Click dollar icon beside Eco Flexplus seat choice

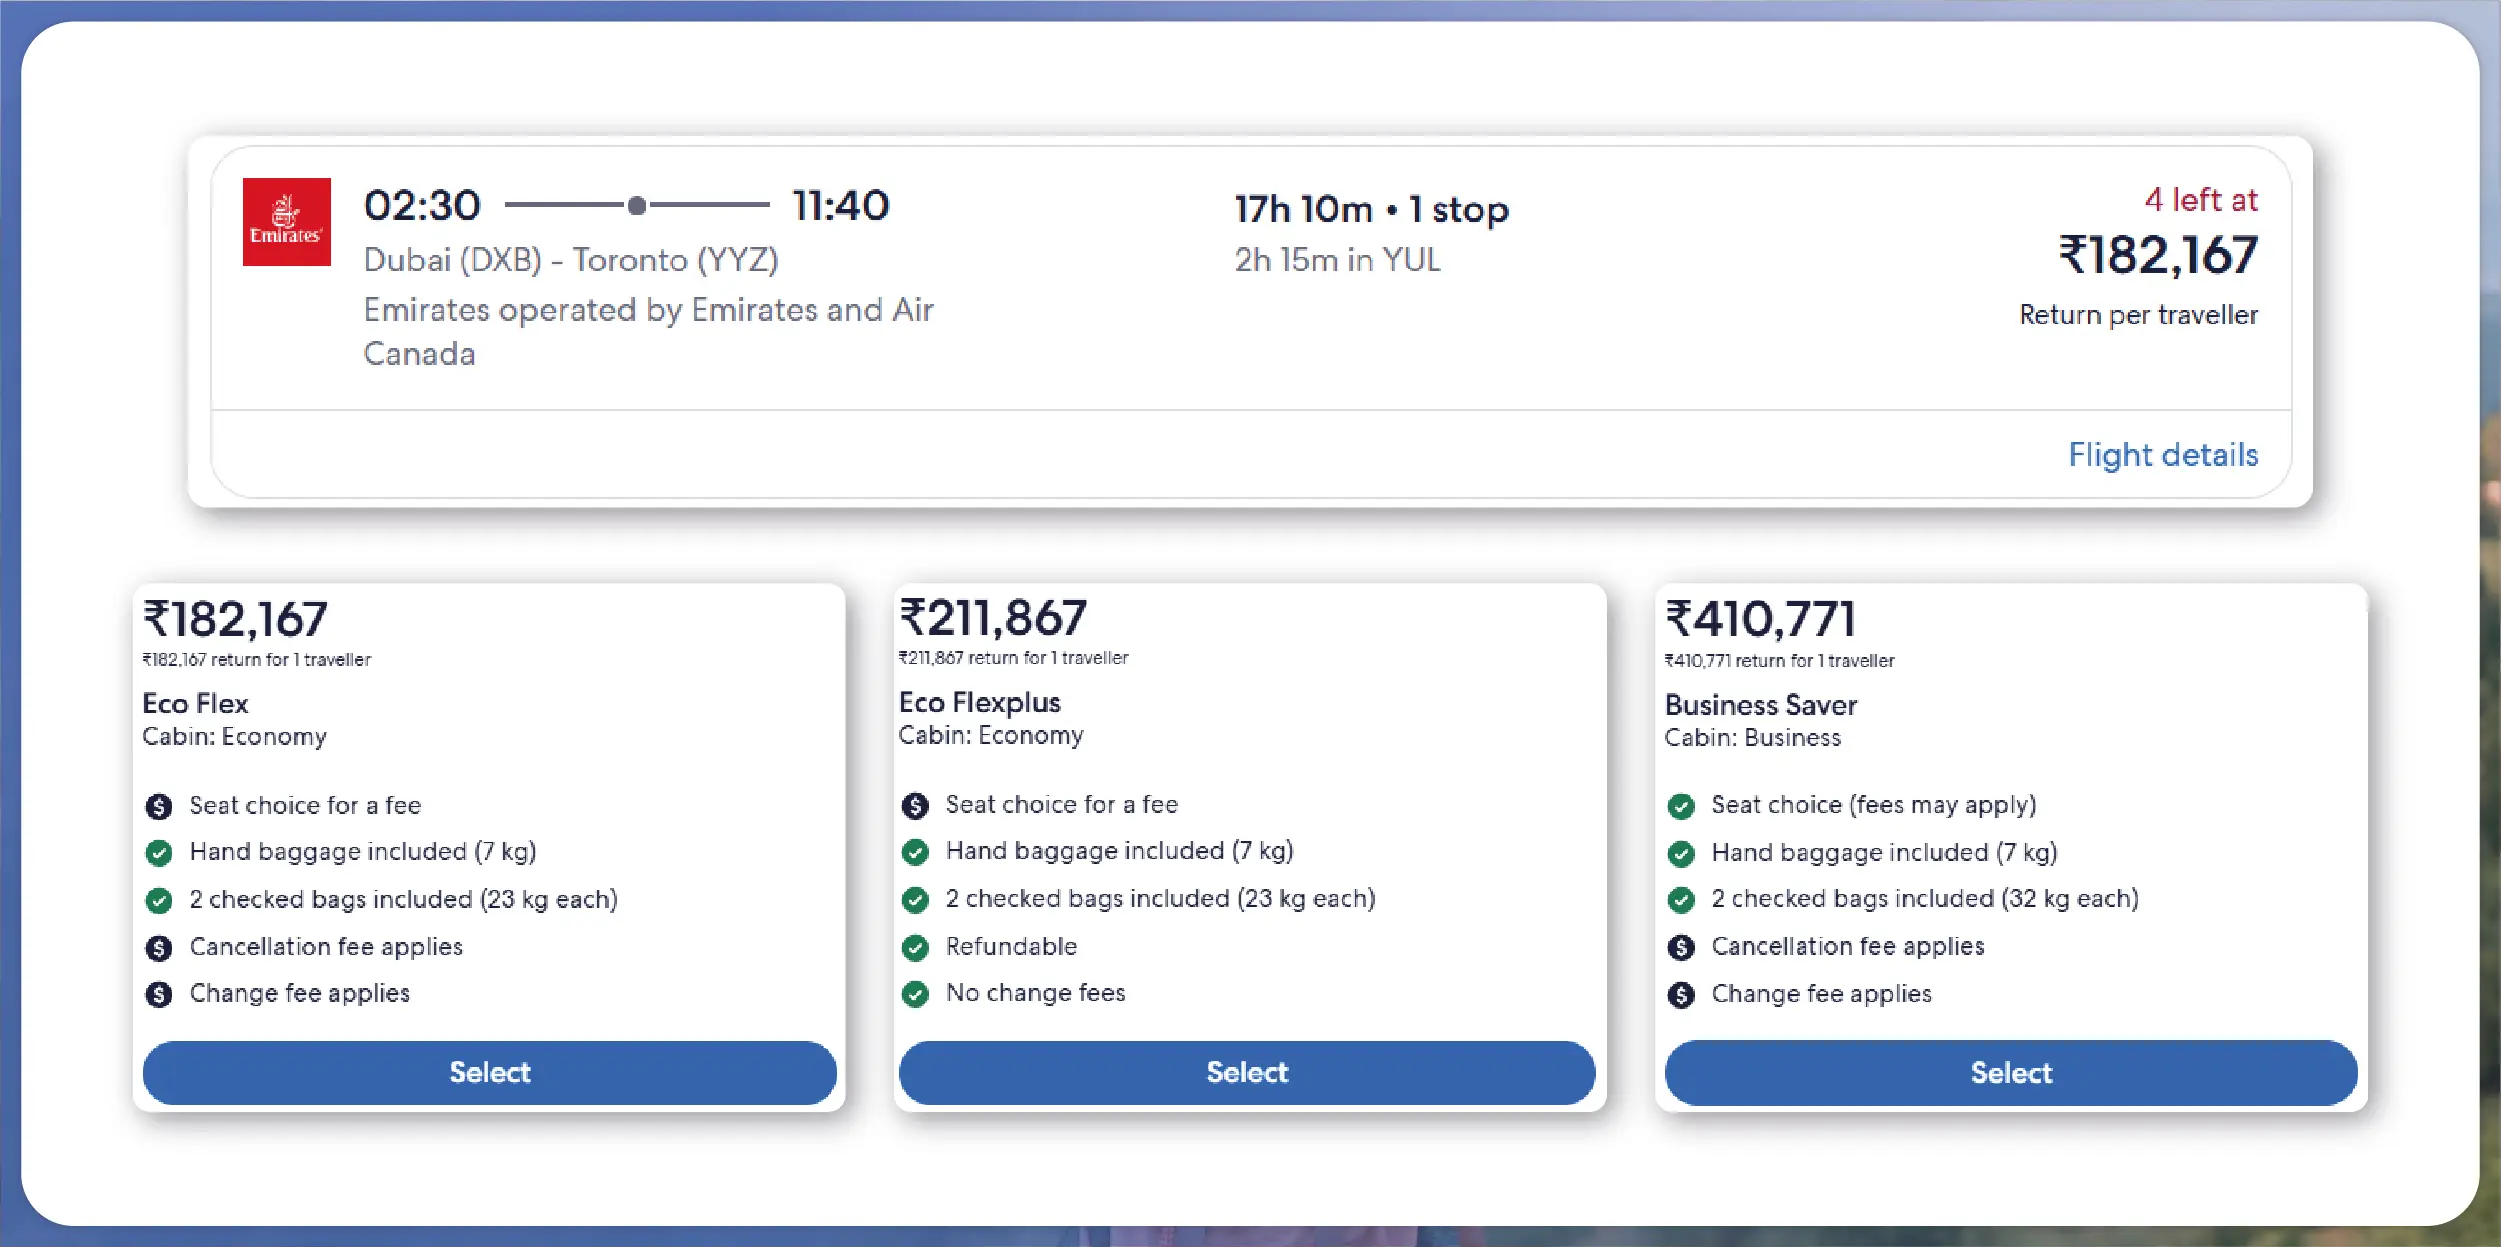(x=915, y=806)
